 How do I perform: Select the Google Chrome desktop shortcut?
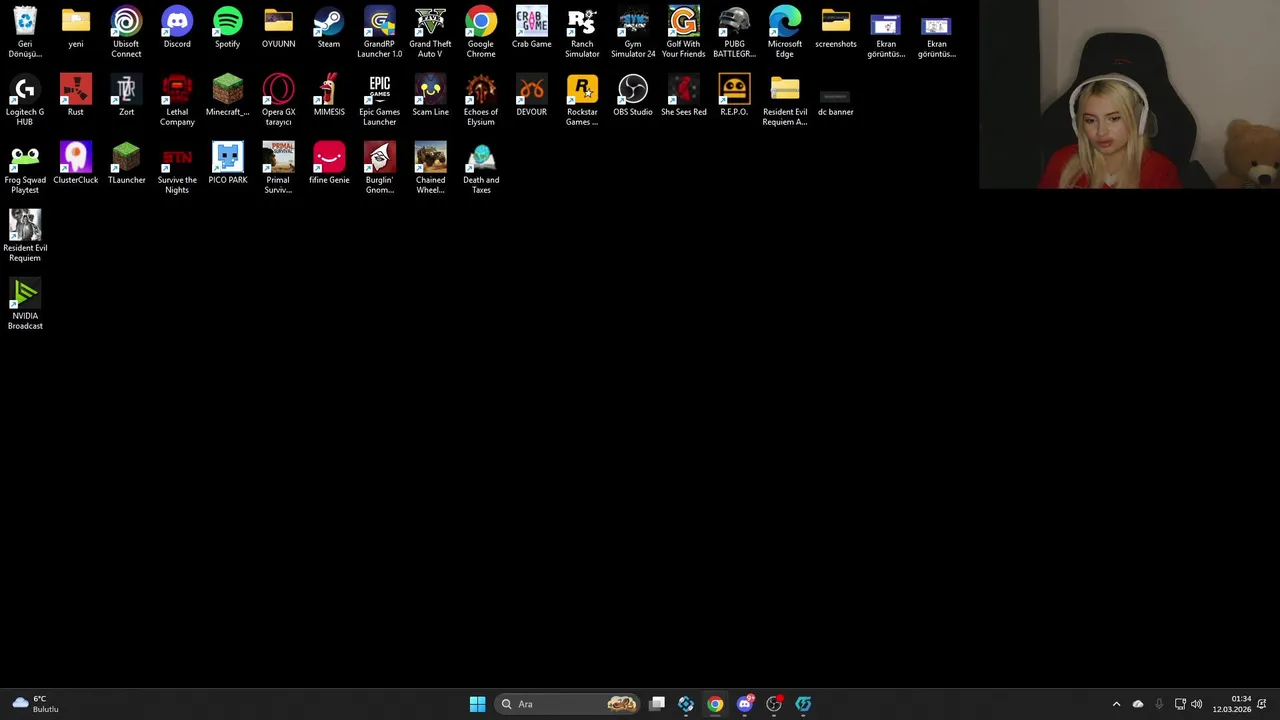point(481,32)
